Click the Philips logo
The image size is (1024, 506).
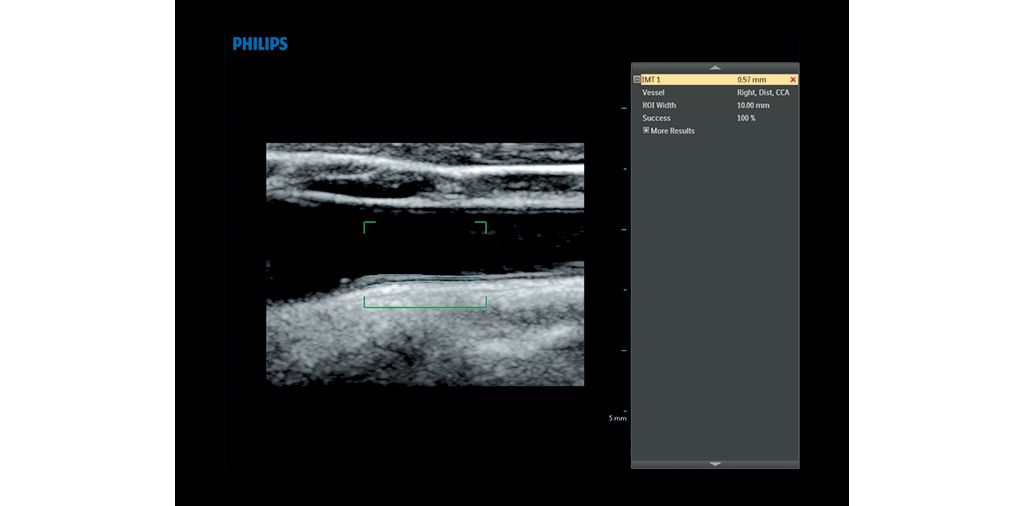pos(260,44)
